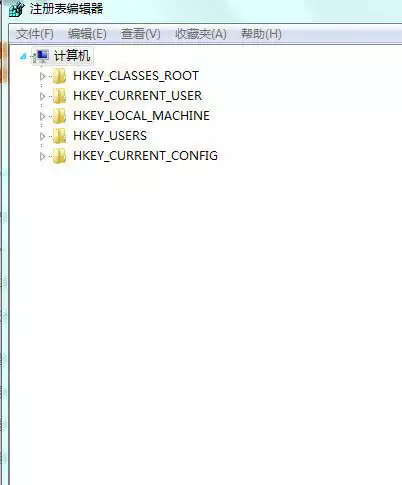The image size is (402, 485).
Task: Select the 计算机 tree label
Action: (72, 56)
